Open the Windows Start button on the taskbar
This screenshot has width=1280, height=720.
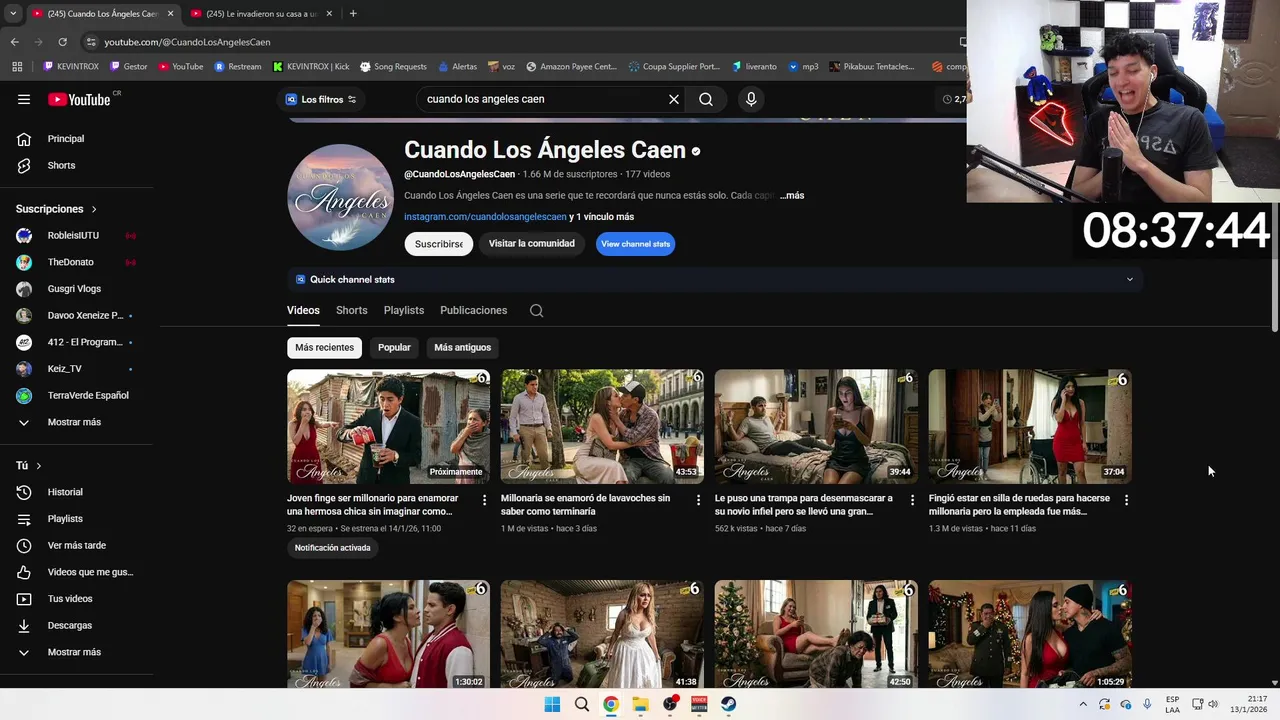click(x=552, y=704)
